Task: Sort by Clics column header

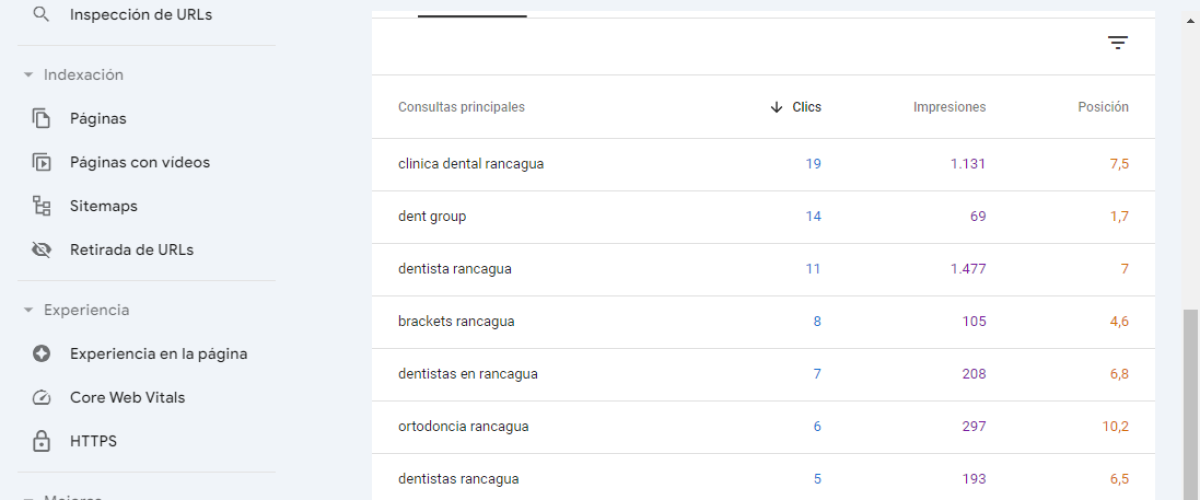Action: (806, 107)
